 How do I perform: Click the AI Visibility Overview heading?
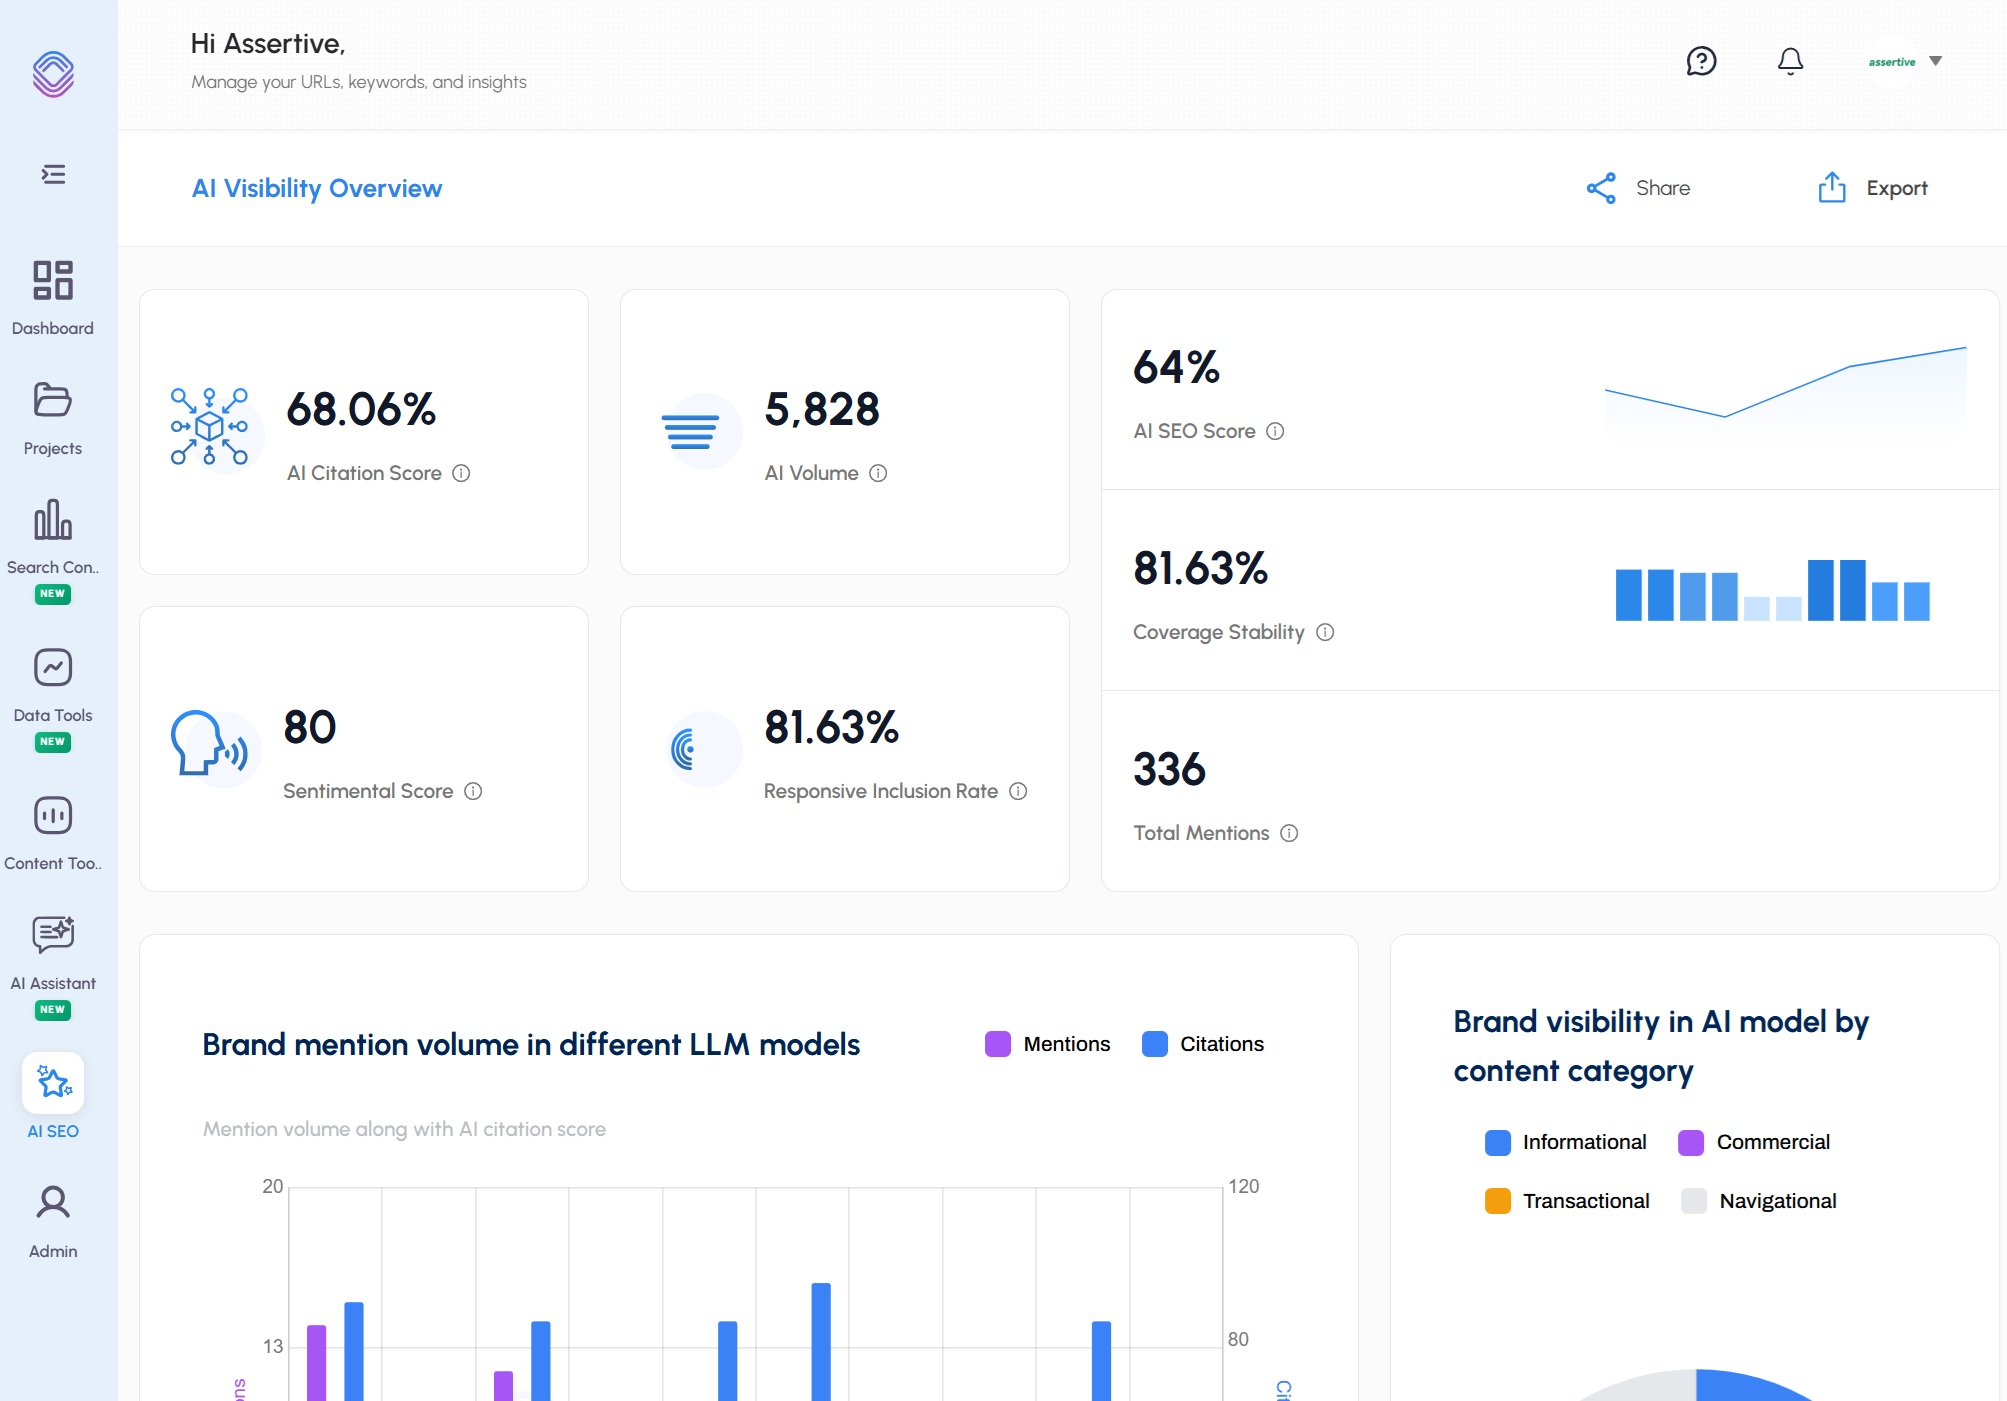point(317,188)
